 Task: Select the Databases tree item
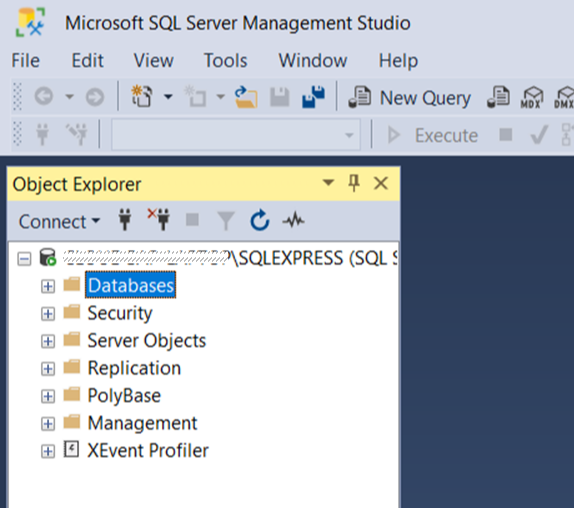coord(131,285)
